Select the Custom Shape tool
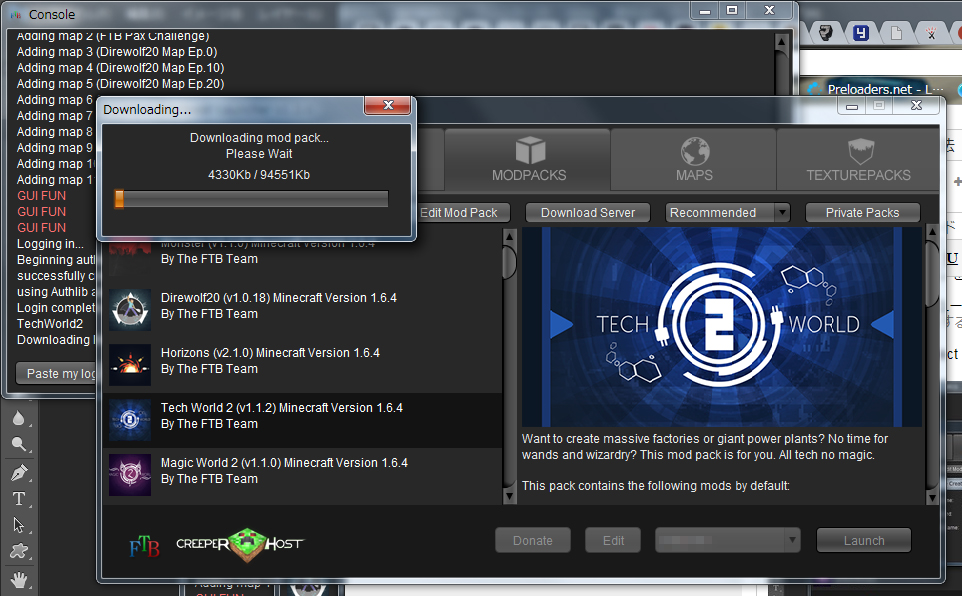 (19, 551)
